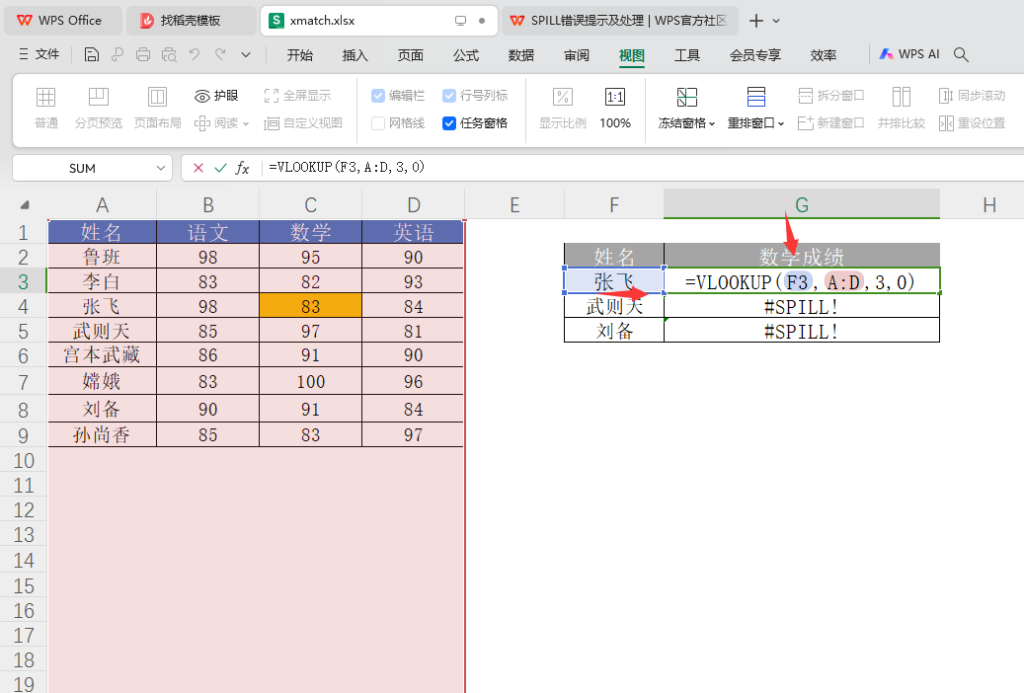This screenshot has height=693, width=1024.
Task: Click 拆分窗口 split window
Action: pyautogui.click(x=831, y=96)
